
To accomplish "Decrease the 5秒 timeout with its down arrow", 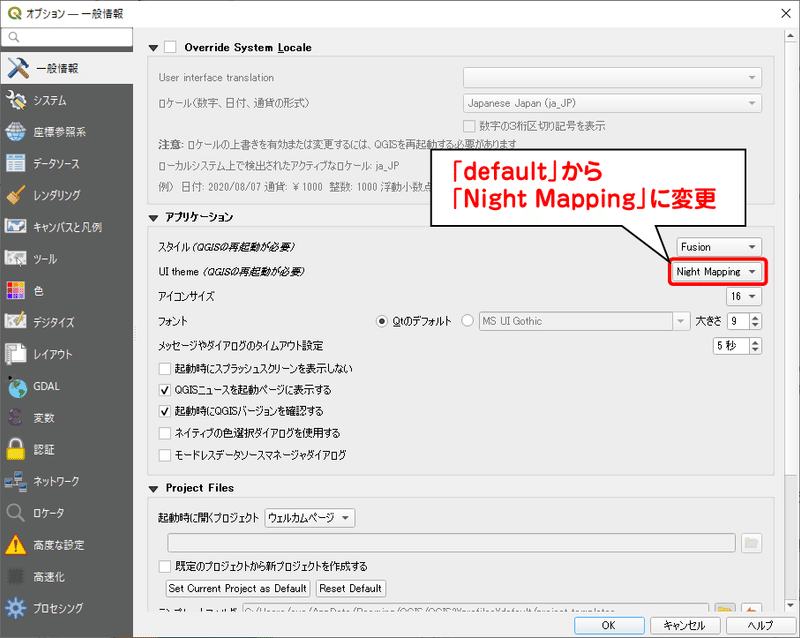I will coord(755,350).
